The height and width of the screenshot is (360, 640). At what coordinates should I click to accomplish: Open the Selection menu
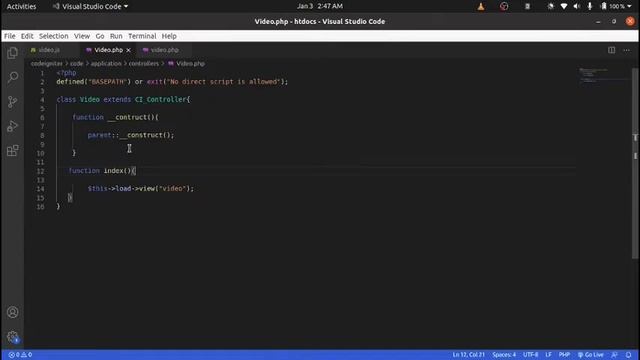53,36
